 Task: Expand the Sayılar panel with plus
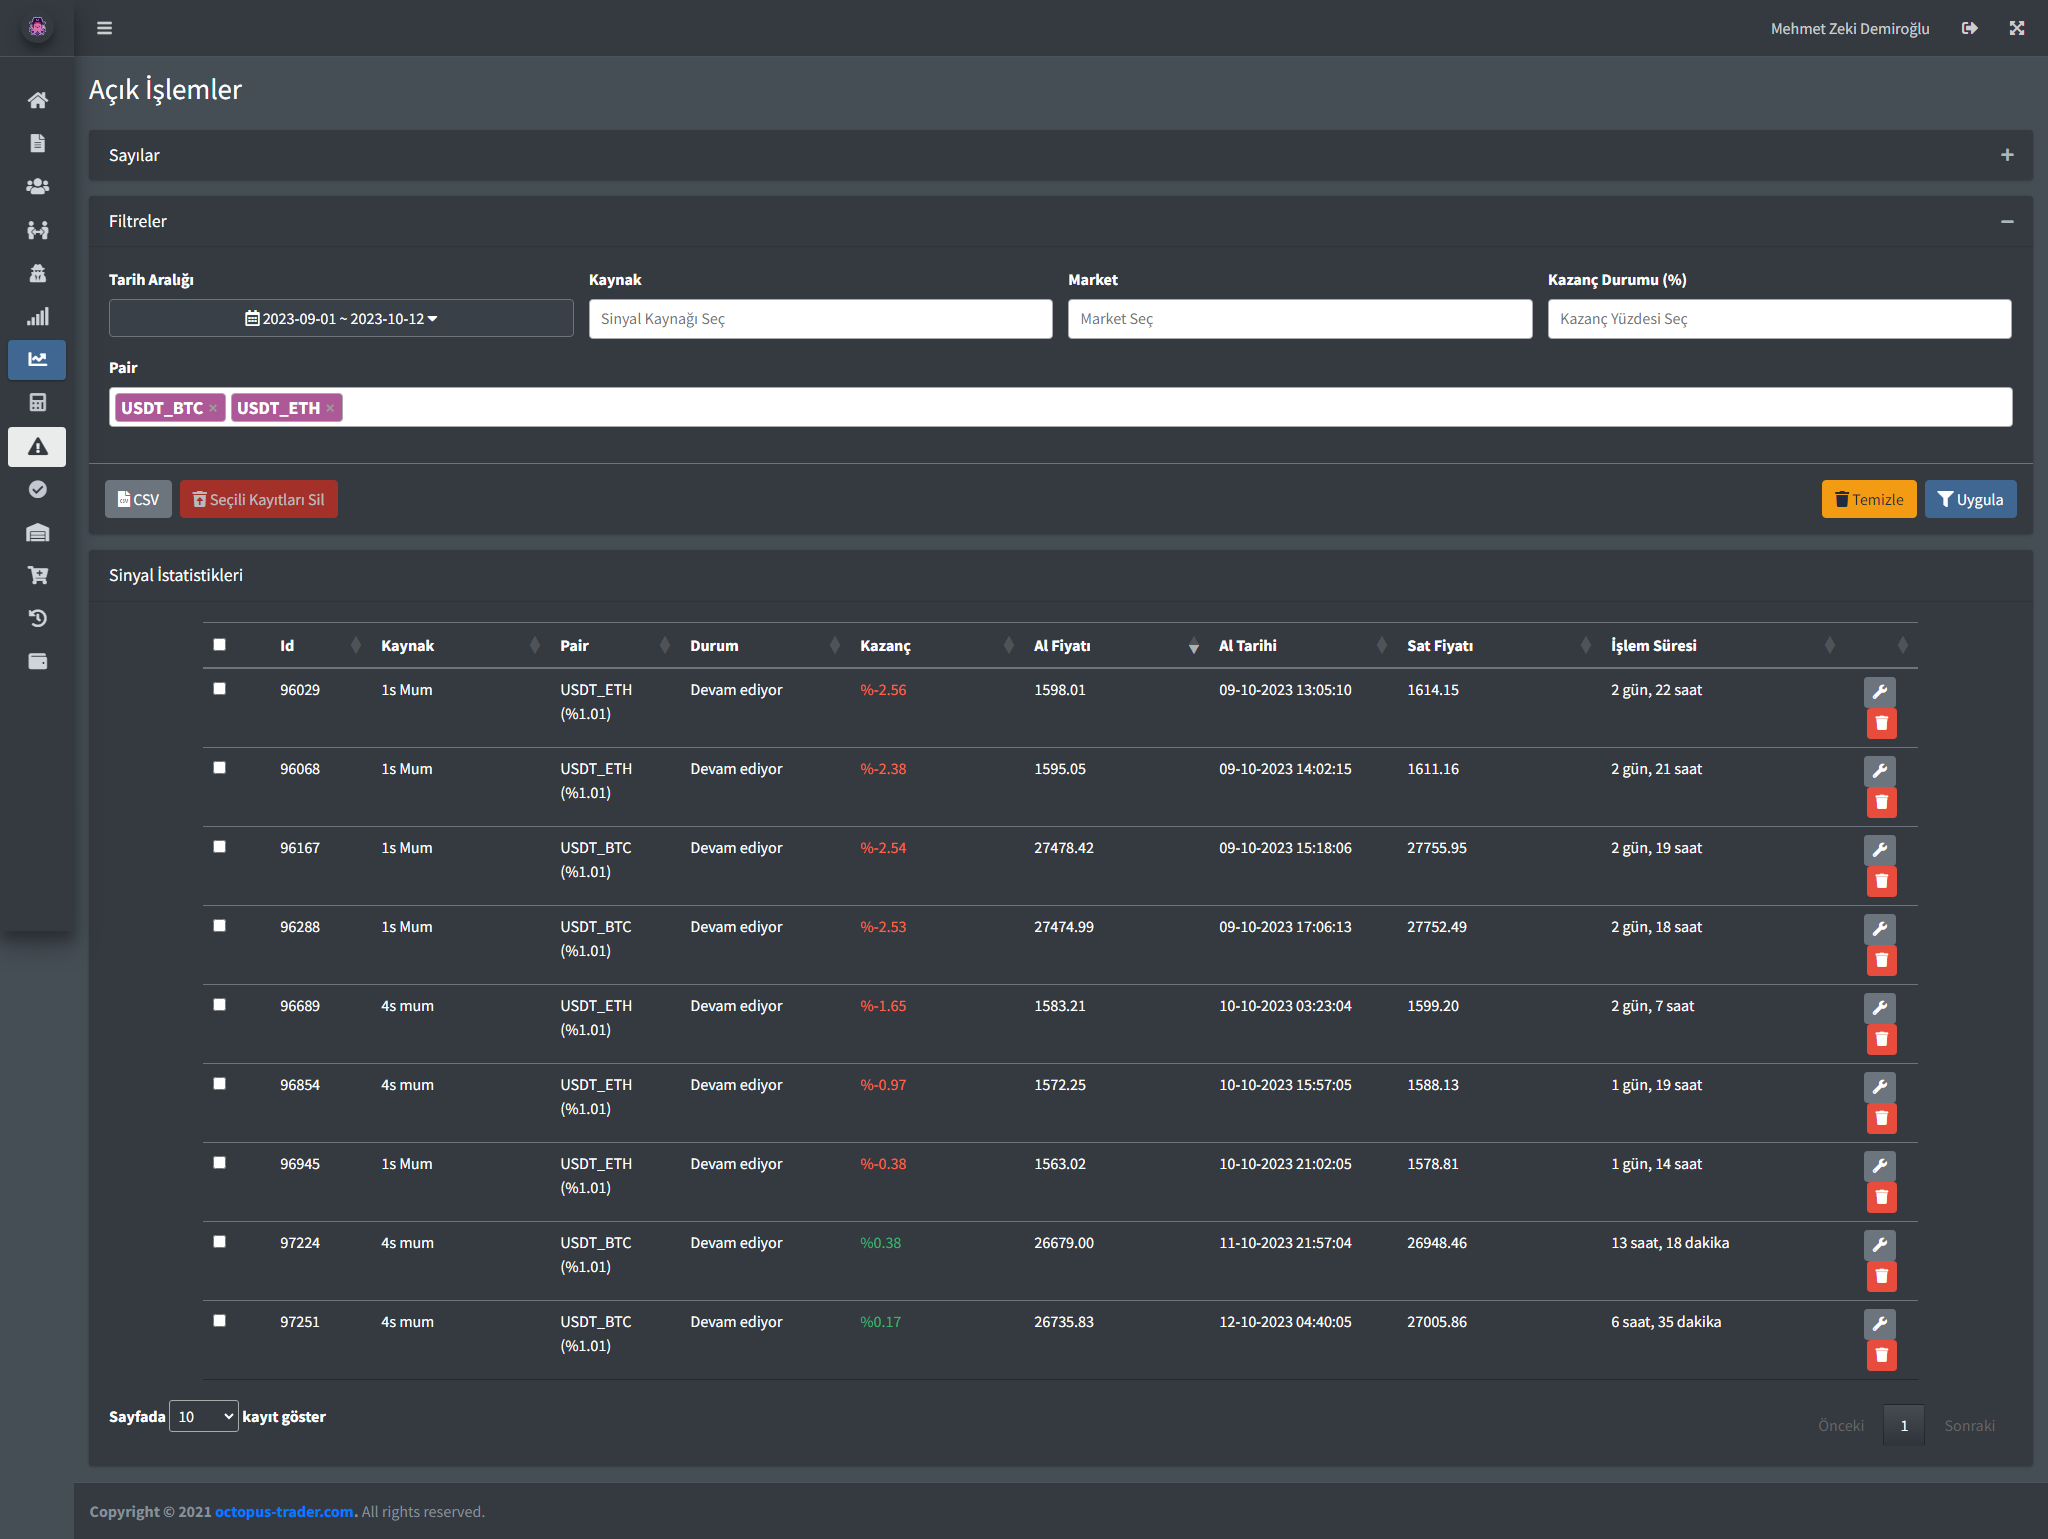click(x=2006, y=155)
